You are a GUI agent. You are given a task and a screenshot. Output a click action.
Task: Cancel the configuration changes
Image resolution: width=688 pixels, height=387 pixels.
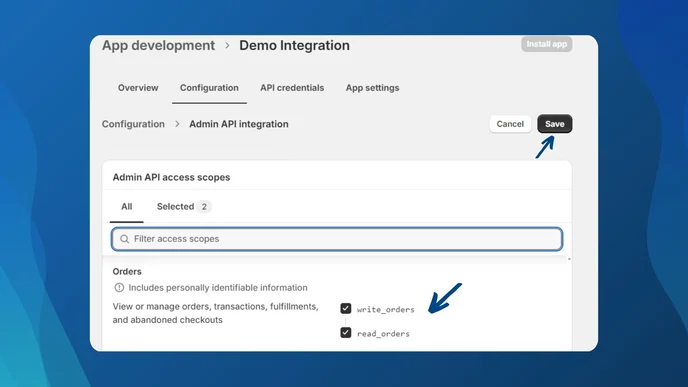coord(510,124)
